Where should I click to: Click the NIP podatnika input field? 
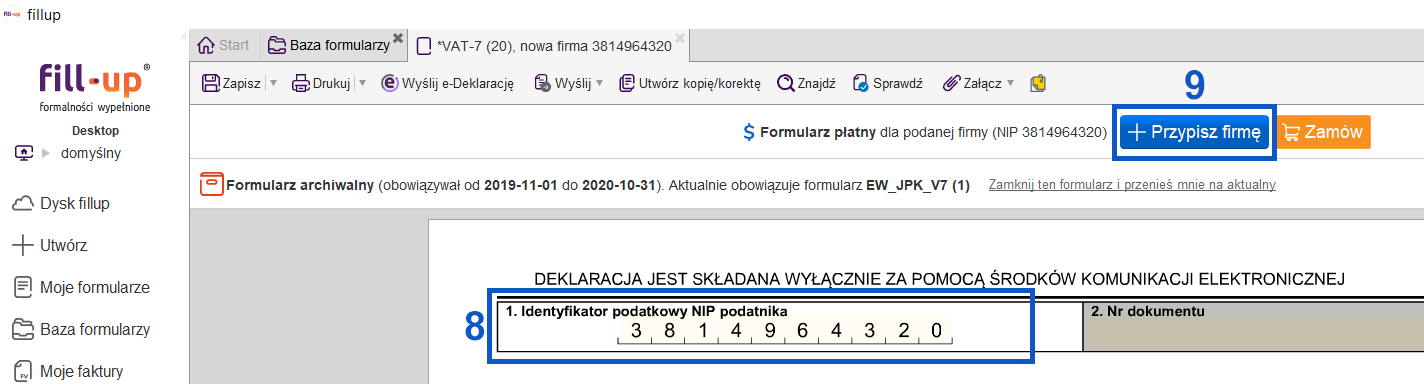(785, 332)
